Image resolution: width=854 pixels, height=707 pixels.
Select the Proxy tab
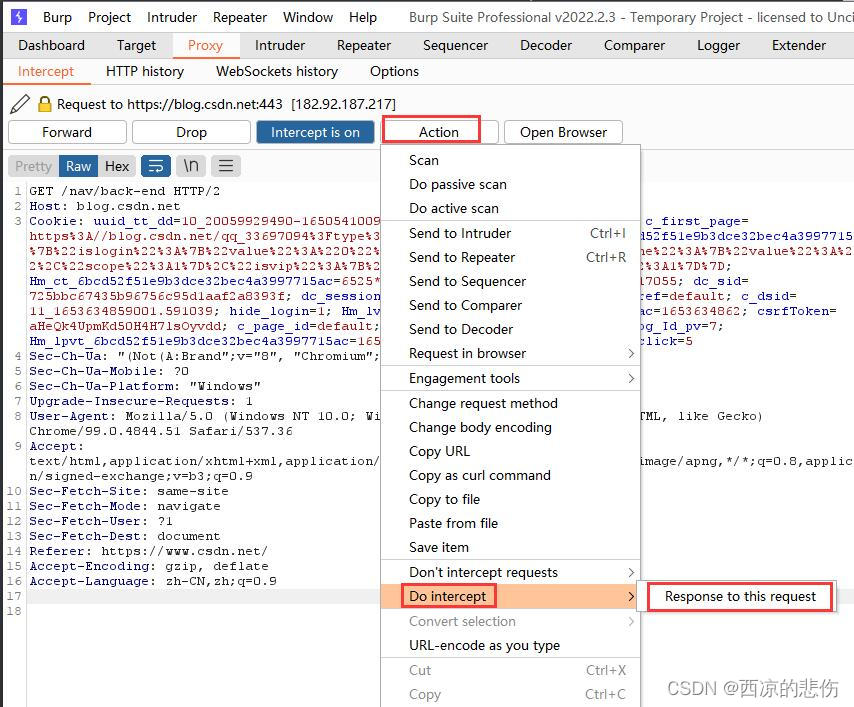click(205, 45)
